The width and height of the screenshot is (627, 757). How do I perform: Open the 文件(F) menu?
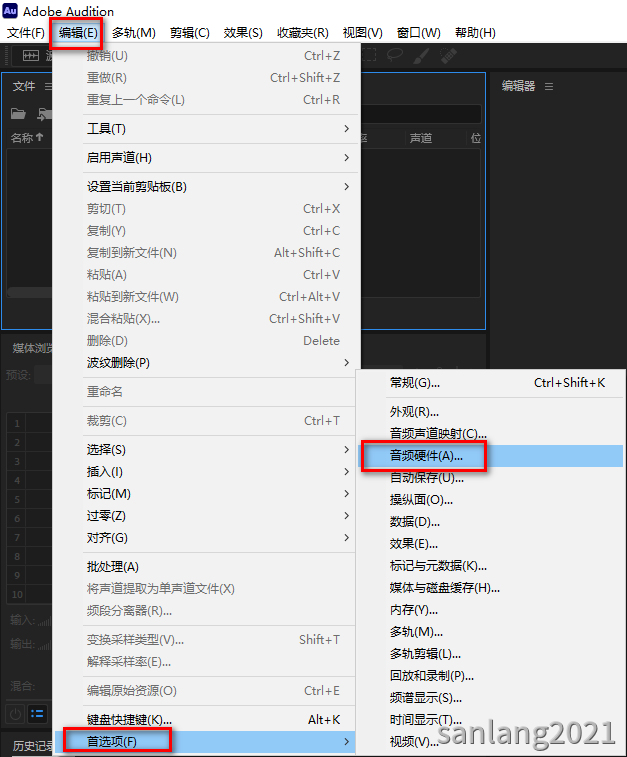26,33
